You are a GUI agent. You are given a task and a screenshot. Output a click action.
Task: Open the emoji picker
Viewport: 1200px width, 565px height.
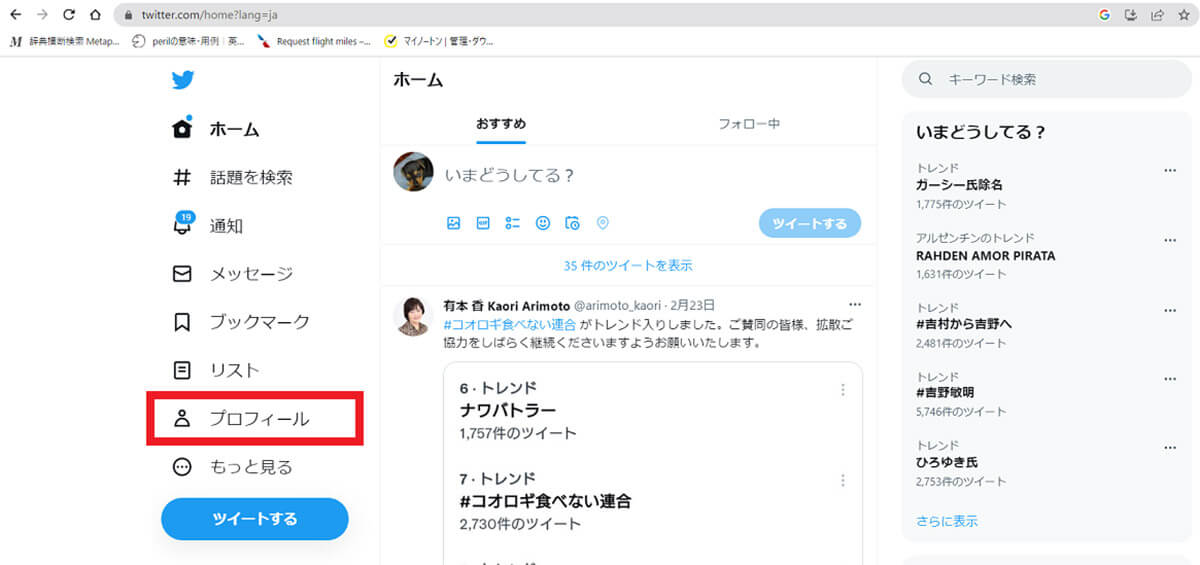coord(543,223)
